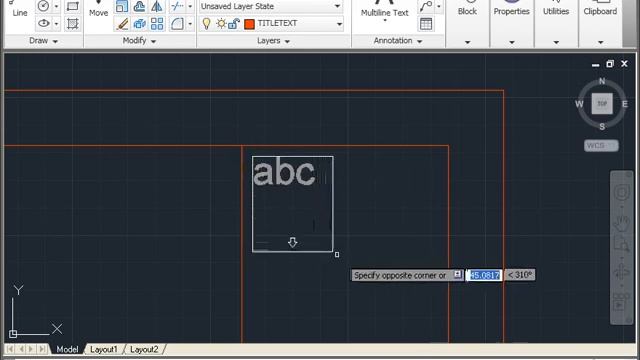Pick the Ellipse tool in Draw panel
The image size is (640, 360).
[x=43, y=23]
